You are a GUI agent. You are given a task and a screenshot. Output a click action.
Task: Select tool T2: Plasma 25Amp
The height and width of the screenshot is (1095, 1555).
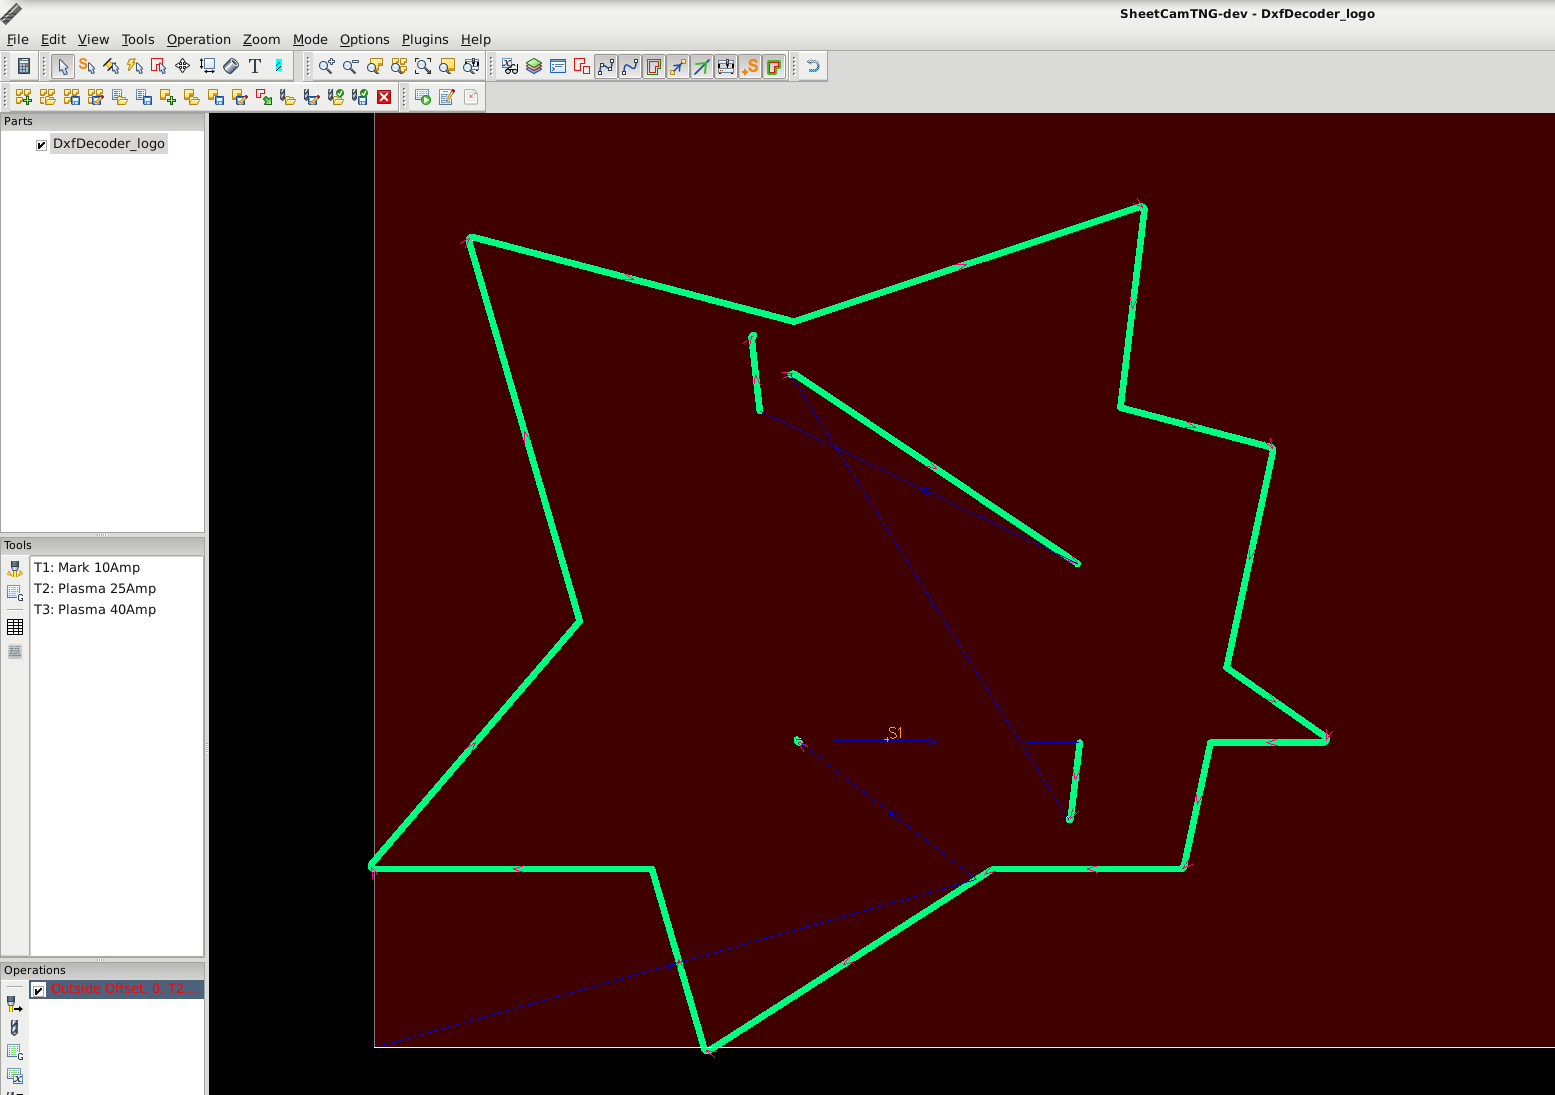tap(95, 588)
